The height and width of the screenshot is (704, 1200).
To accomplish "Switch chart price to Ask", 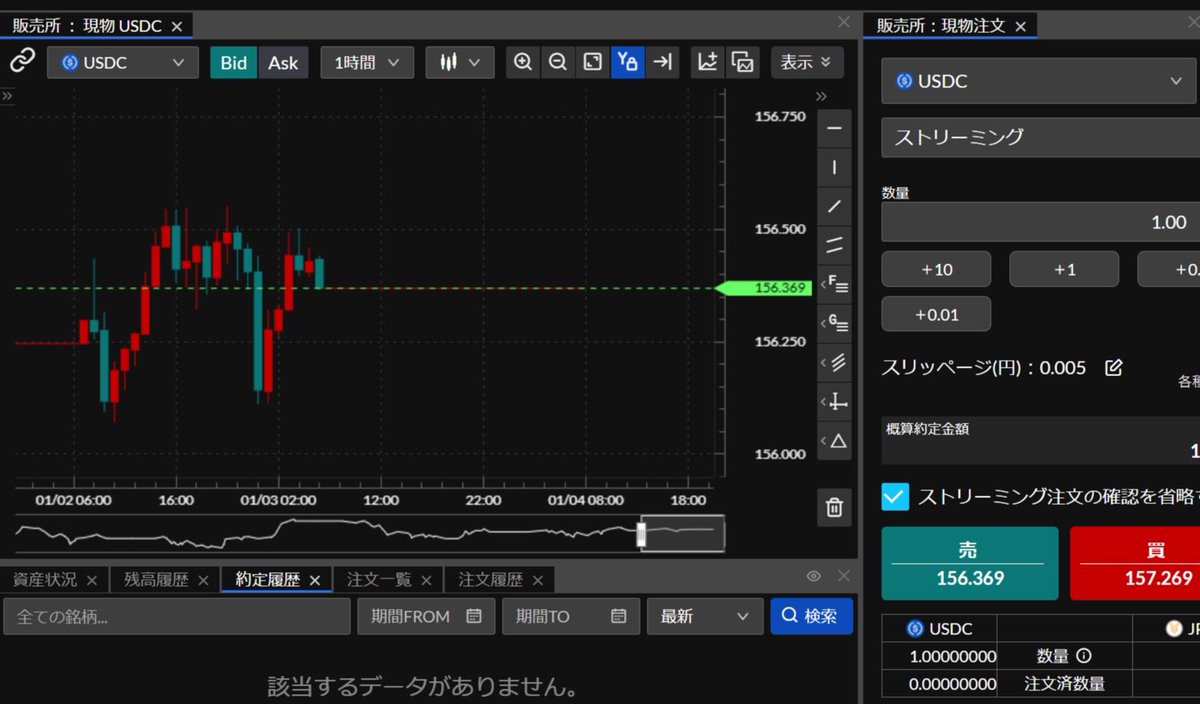I will (283, 62).
